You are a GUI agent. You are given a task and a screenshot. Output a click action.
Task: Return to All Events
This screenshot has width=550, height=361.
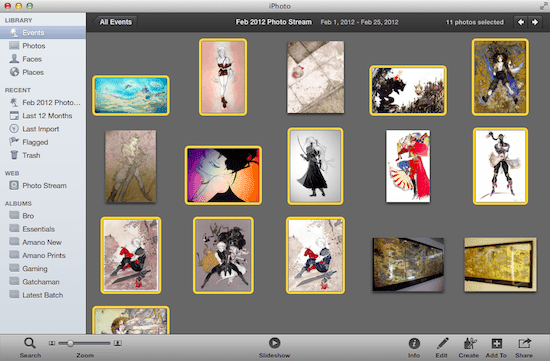(115, 22)
